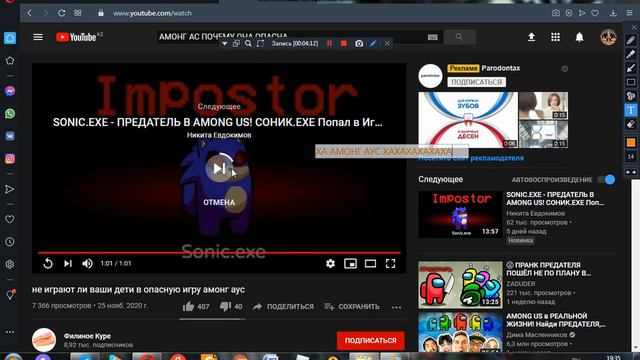Open WhatsApp in the browser sidebar

10,113
